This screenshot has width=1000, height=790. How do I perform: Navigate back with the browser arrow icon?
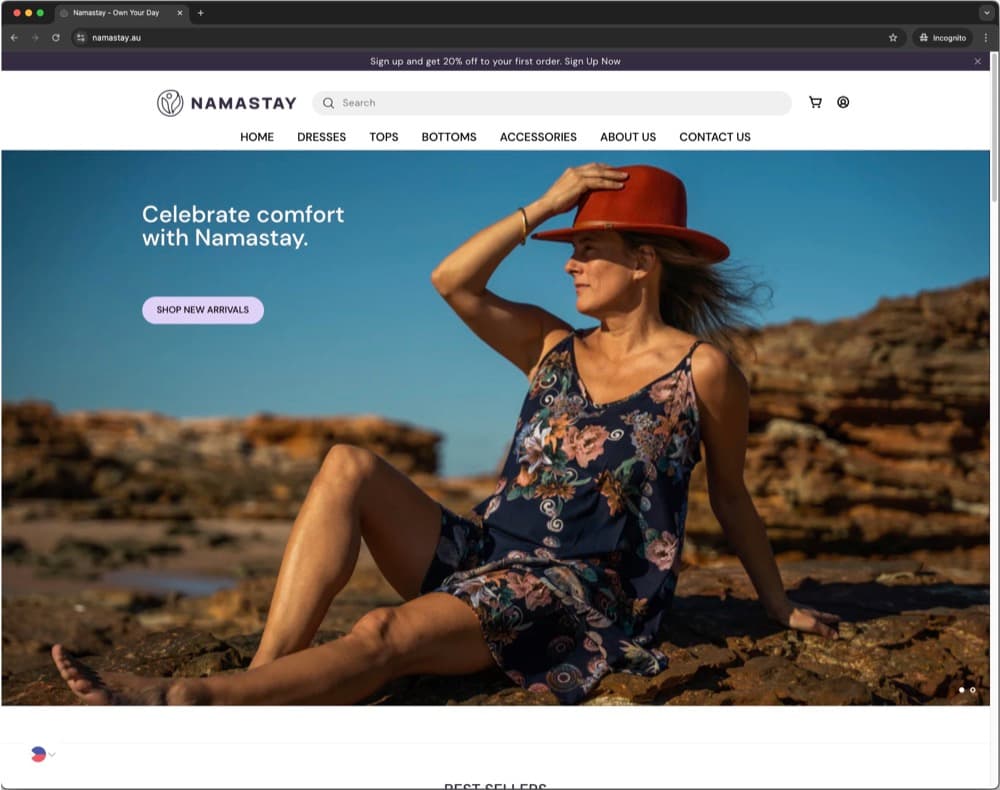coord(13,38)
